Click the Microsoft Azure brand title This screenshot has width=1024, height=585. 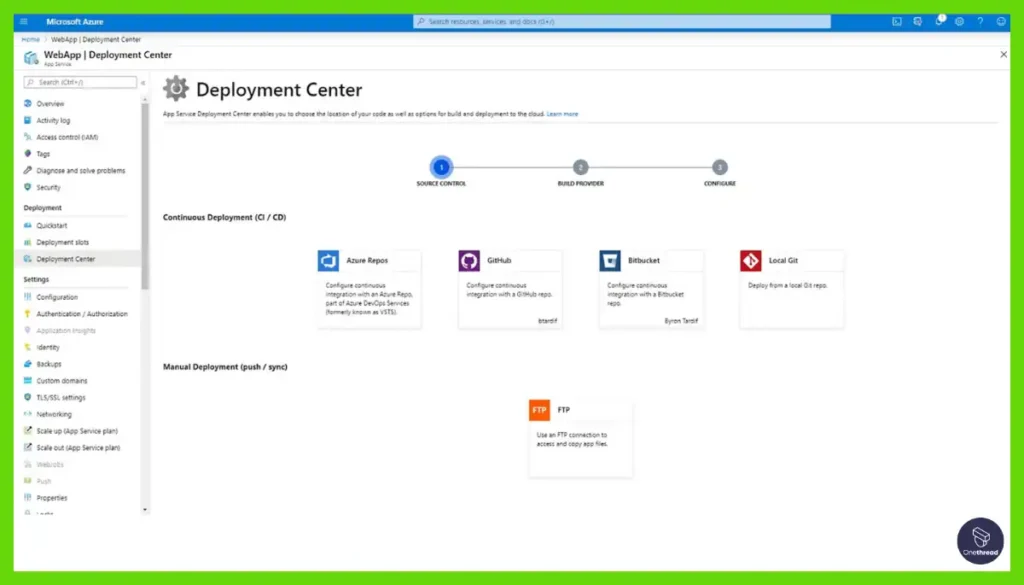click(74, 22)
